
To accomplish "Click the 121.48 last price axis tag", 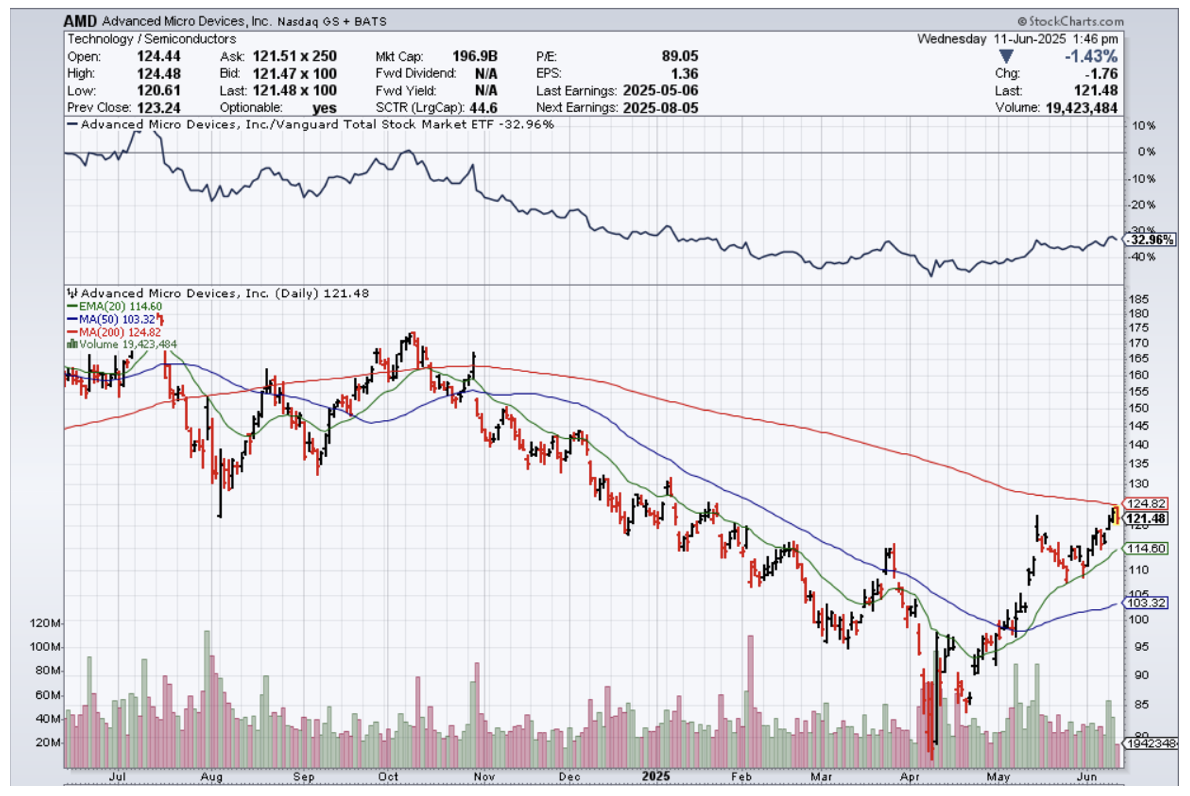I will 1146,519.
